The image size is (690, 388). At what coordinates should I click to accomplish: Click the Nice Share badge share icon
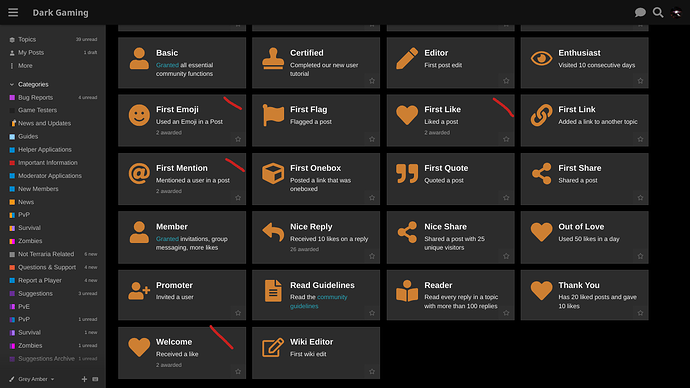407,232
